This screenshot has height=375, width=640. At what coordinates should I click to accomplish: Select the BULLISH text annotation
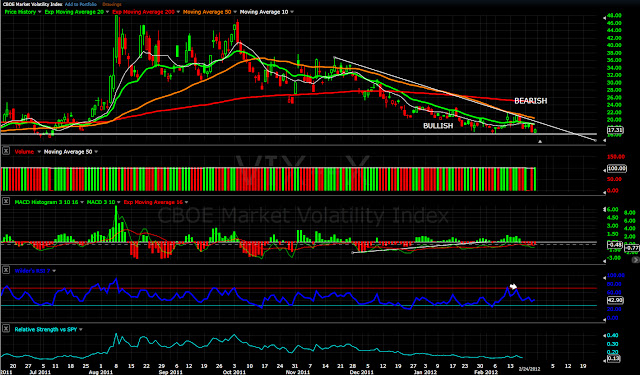point(438,126)
